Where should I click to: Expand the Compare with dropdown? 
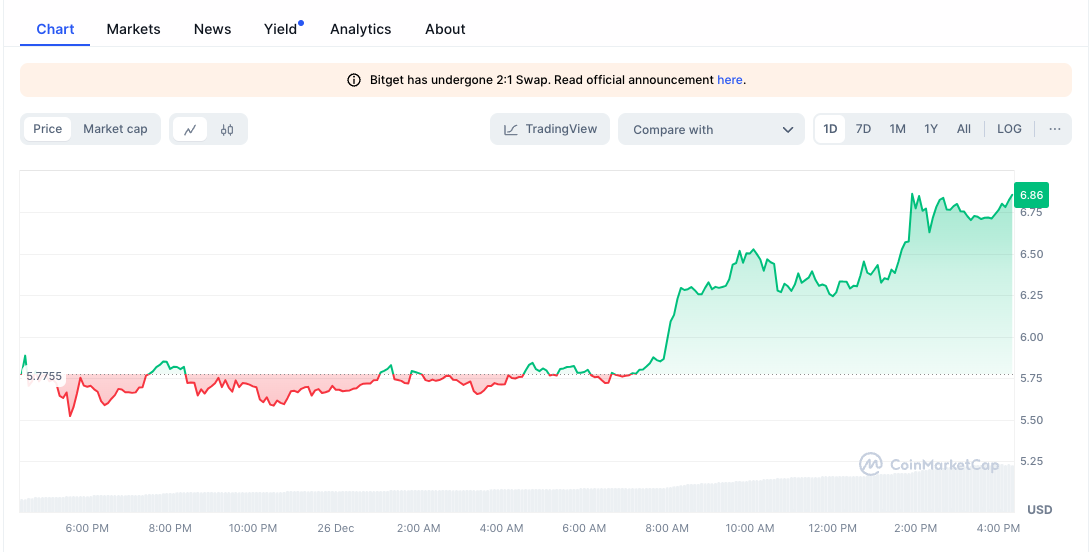click(711, 129)
